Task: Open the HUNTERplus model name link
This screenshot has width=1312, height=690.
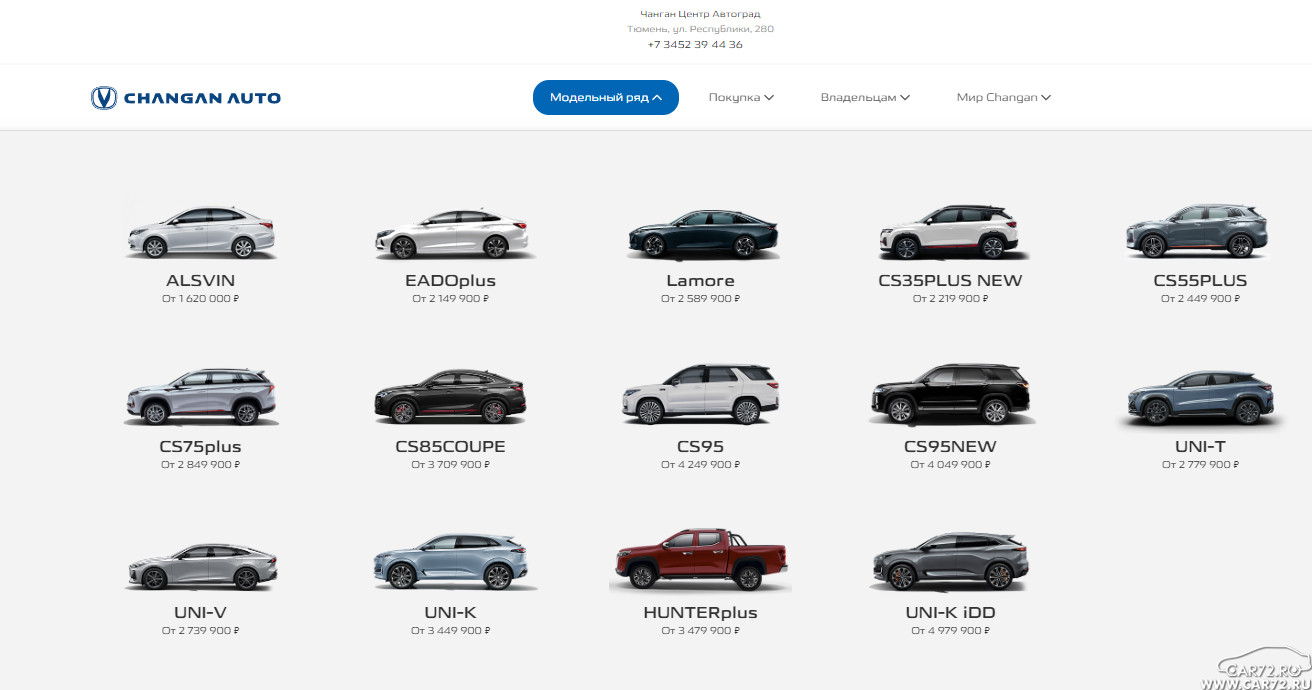Action: click(x=700, y=613)
